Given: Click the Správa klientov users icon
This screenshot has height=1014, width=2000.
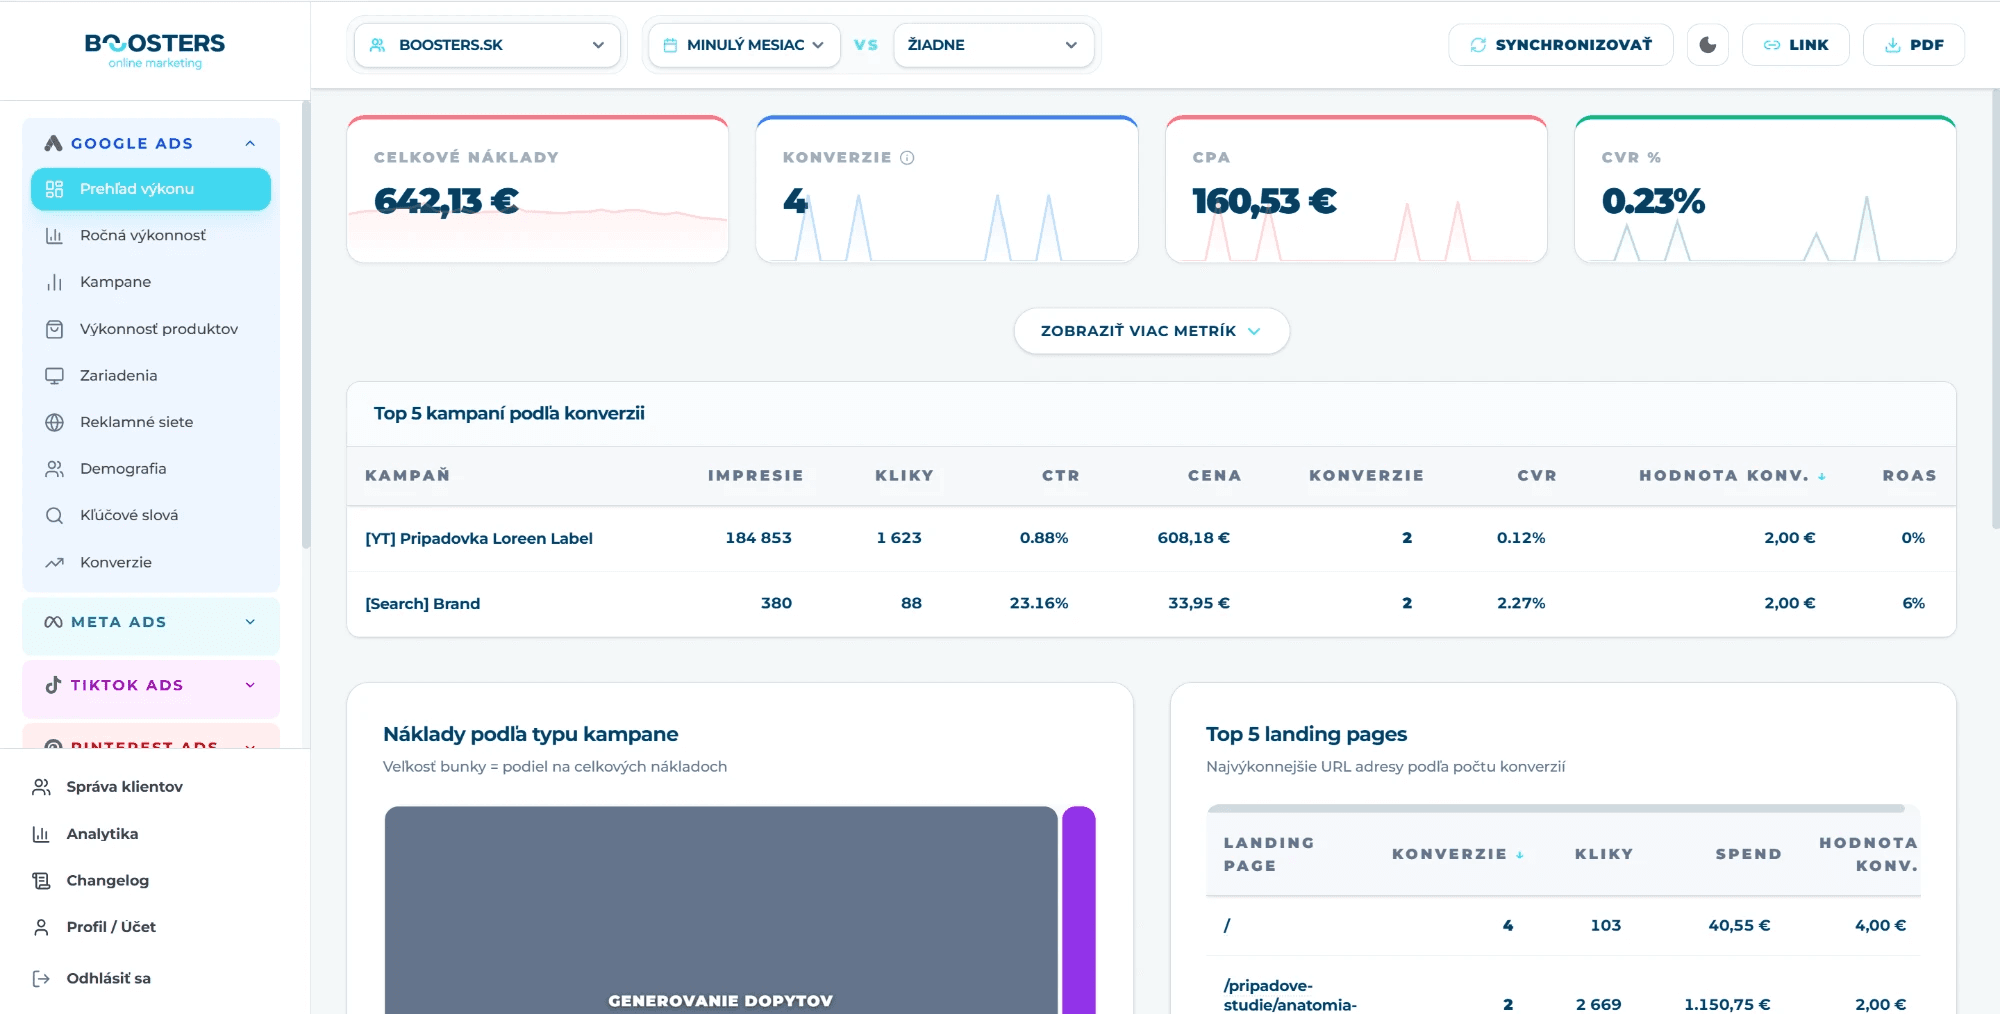Looking at the screenshot, I should pos(41,787).
